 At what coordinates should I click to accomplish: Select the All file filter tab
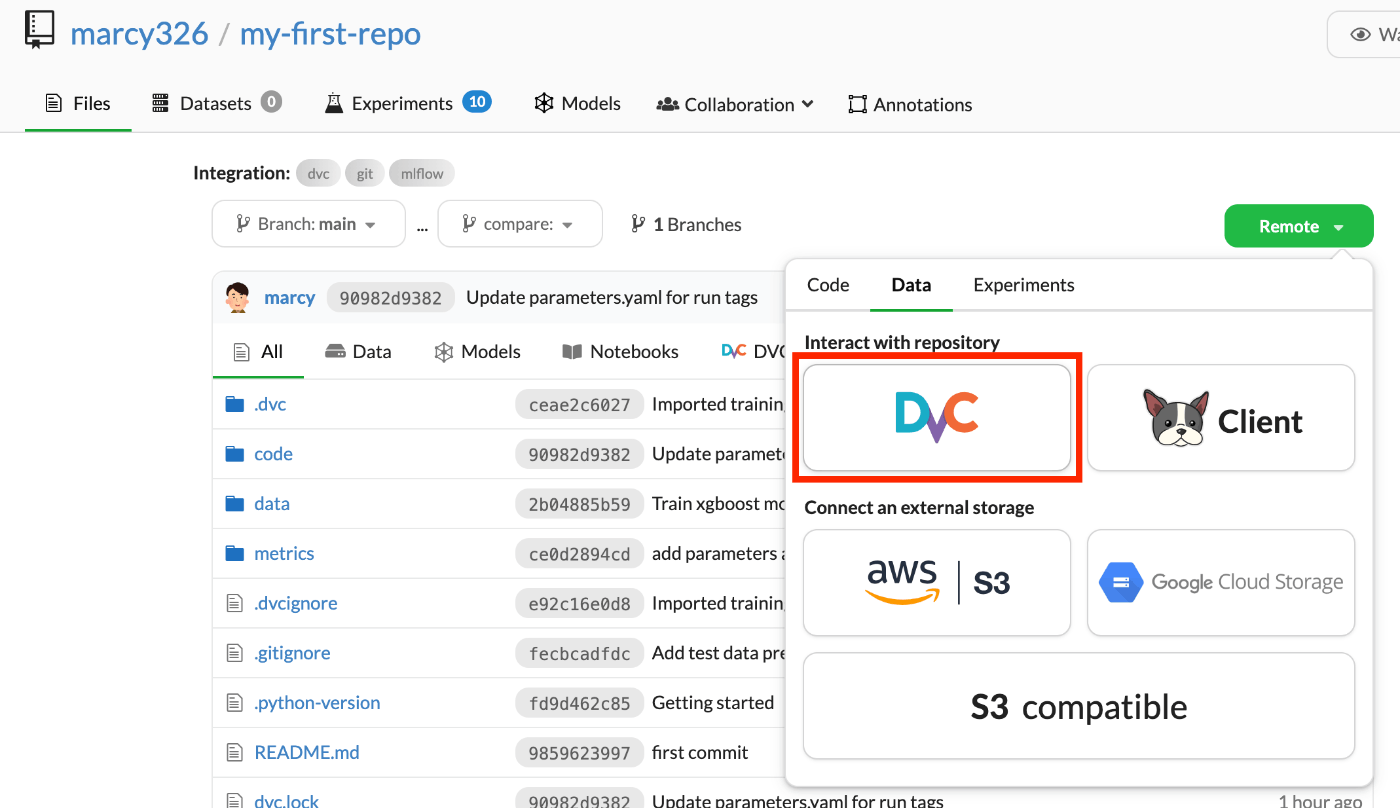(258, 351)
